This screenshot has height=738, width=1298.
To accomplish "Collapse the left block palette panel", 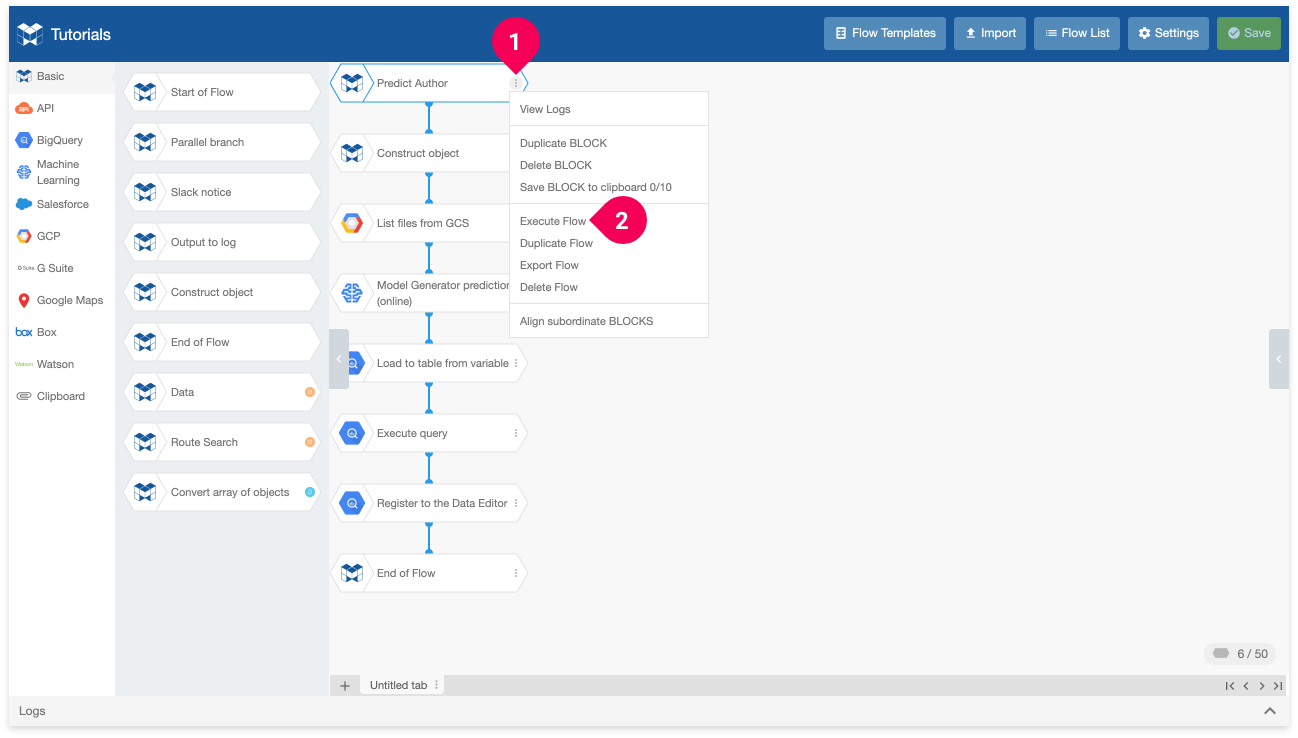I will point(339,358).
